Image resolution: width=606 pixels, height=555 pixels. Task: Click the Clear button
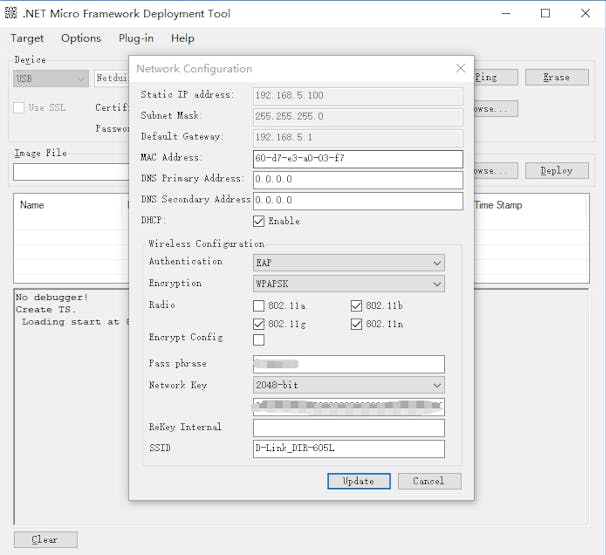point(46,540)
